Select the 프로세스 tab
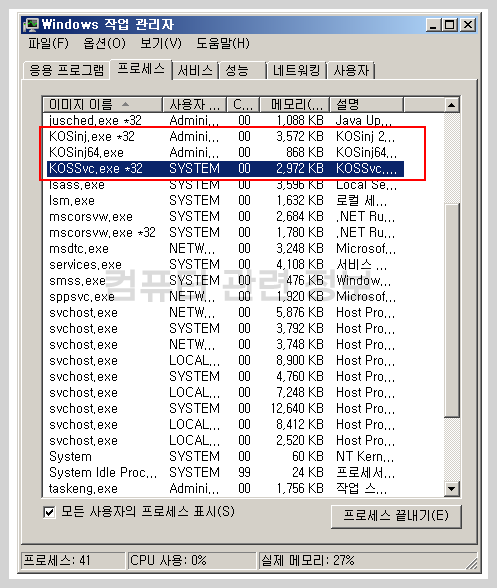This screenshot has width=497, height=588. (x=141, y=69)
